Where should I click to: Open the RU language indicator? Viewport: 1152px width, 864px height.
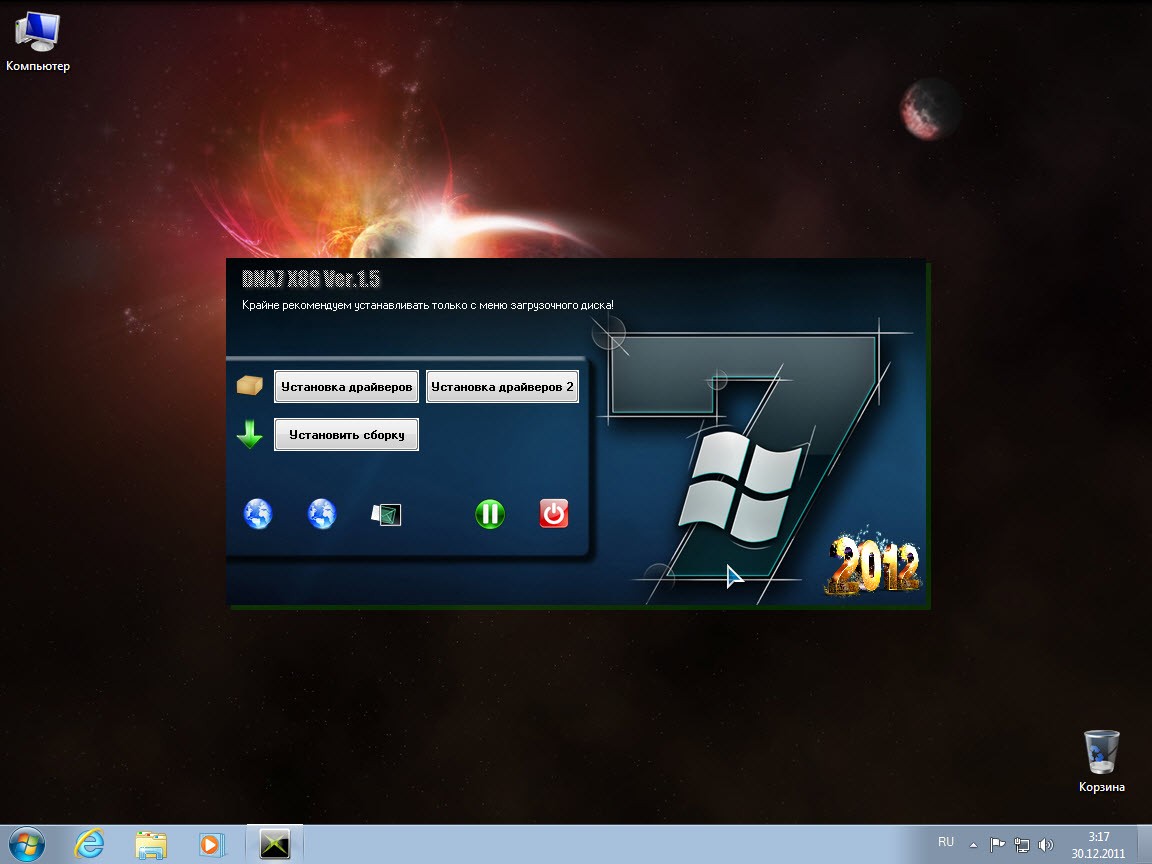pyautogui.click(x=946, y=842)
